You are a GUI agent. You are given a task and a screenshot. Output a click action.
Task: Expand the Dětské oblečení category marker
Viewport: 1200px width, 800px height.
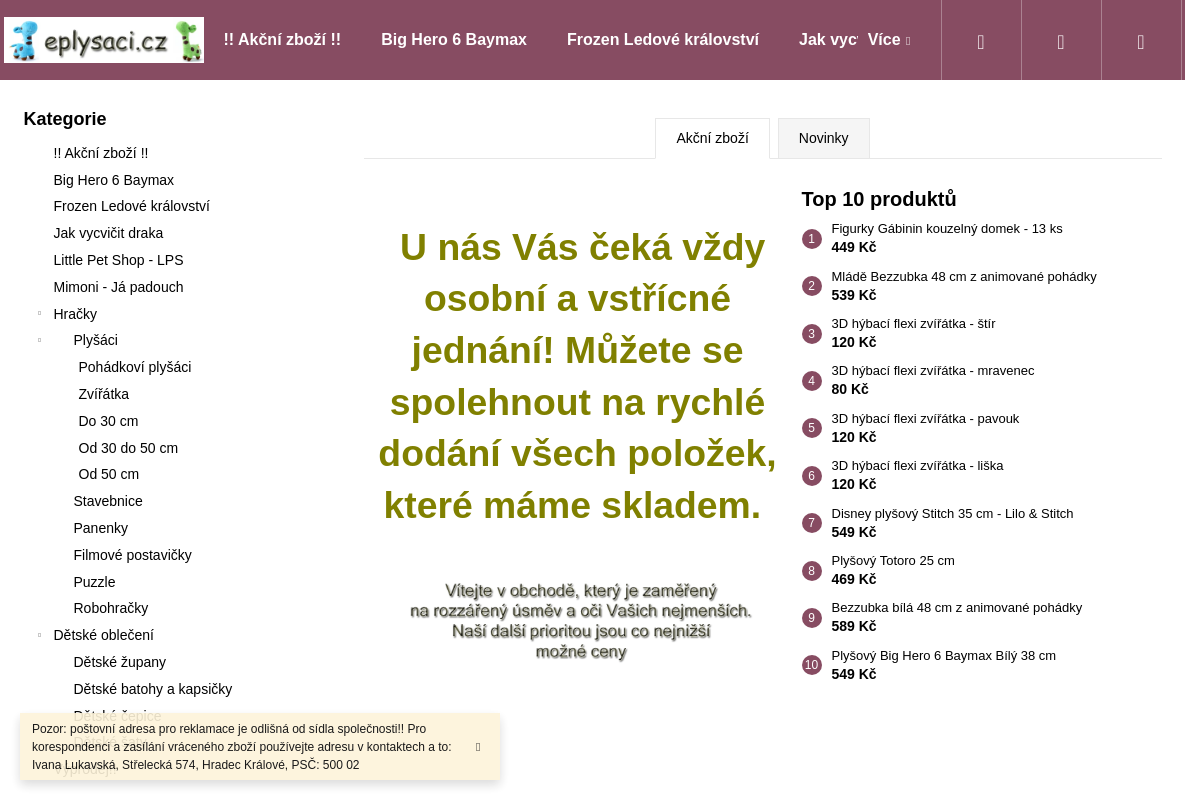pyautogui.click(x=40, y=635)
